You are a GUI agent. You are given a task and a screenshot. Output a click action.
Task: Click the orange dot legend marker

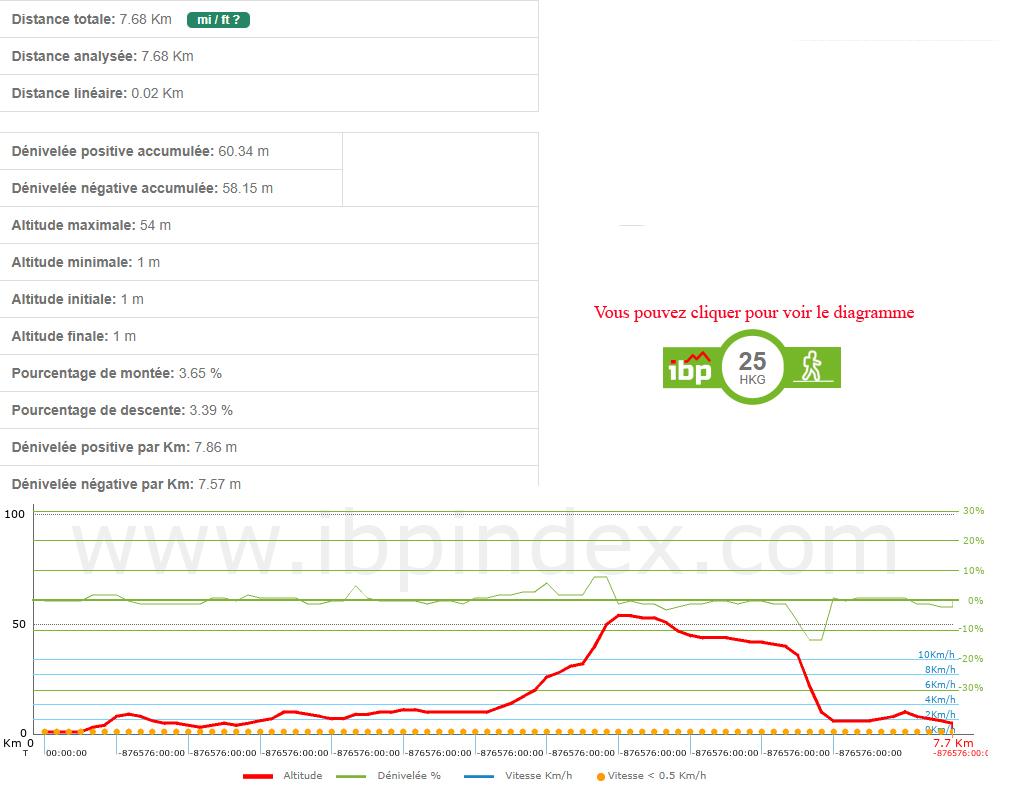[601, 776]
